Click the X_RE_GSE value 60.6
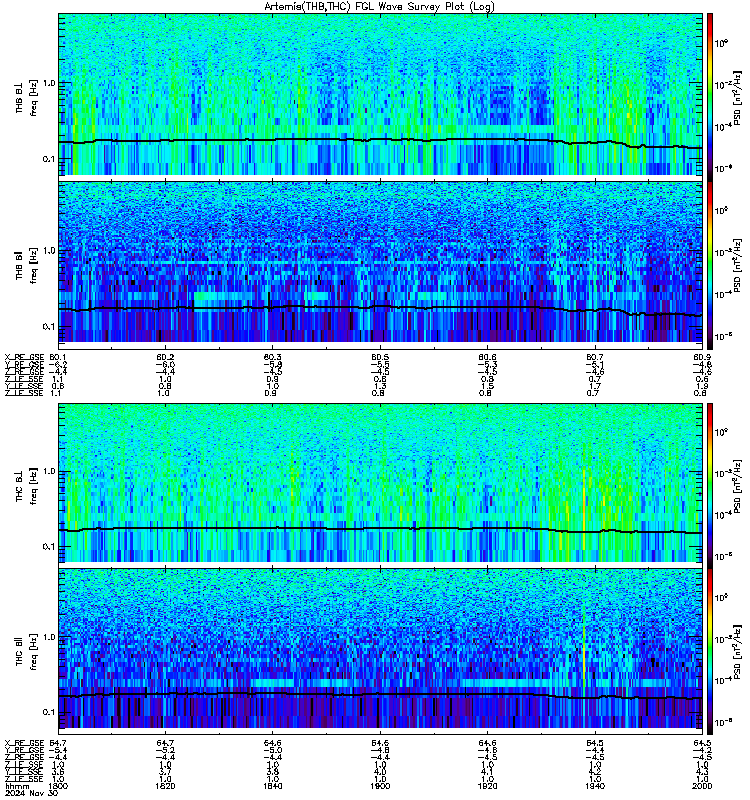The image size is (750, 800). pos(487,357)
